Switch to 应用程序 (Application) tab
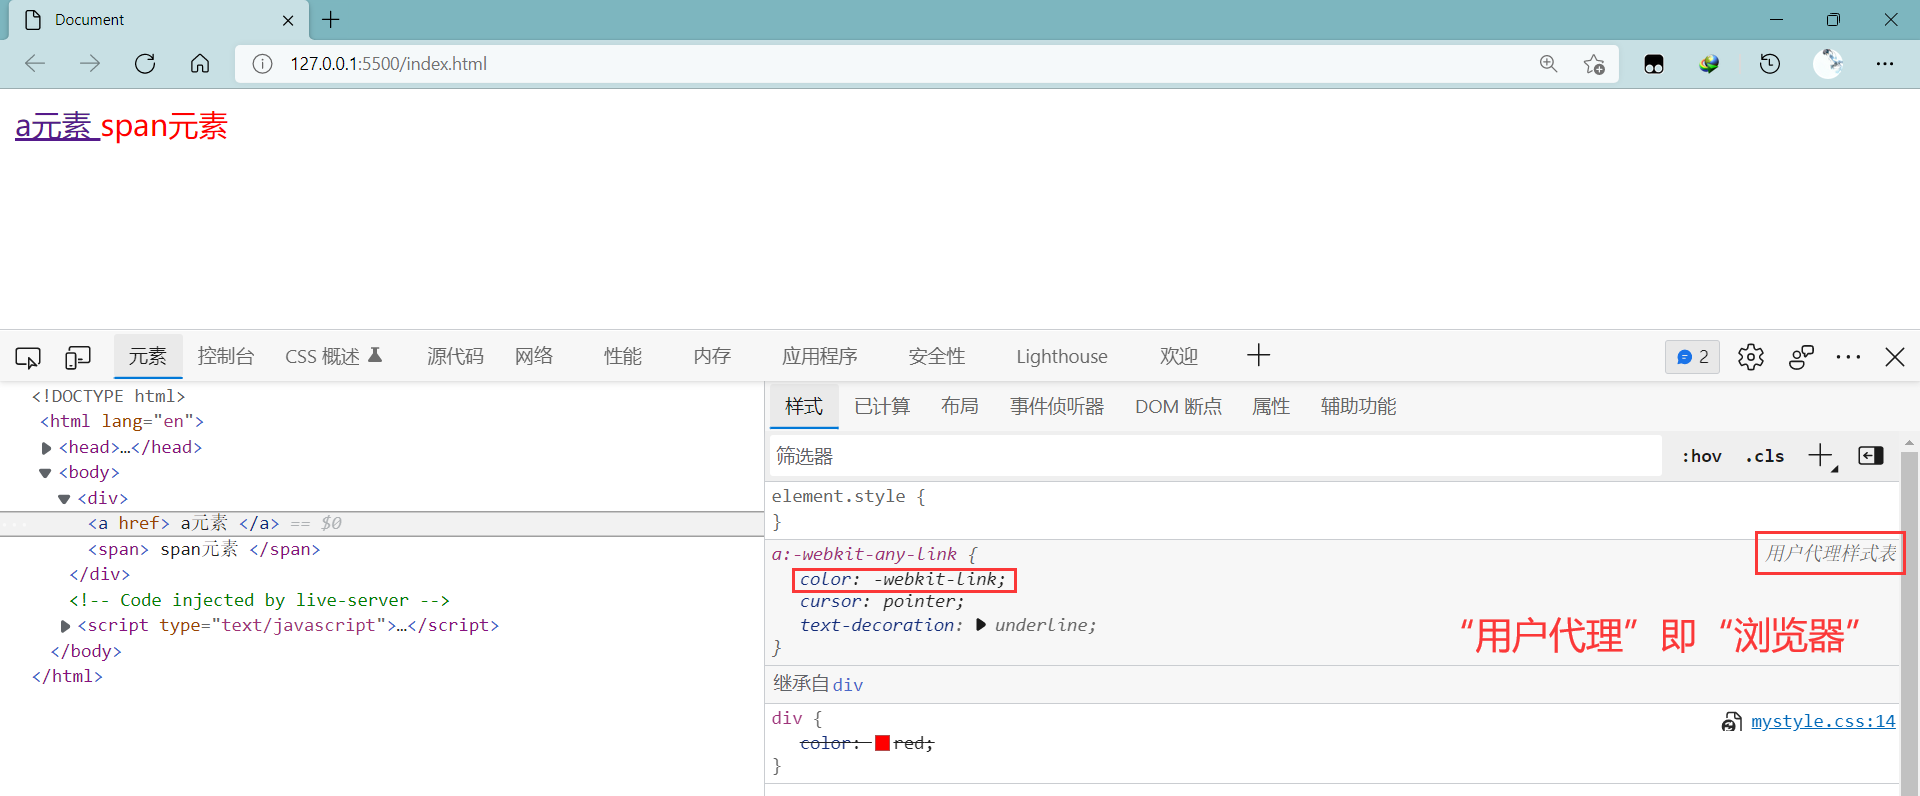Screen dimensions: 1920x796 click(820, 356)
